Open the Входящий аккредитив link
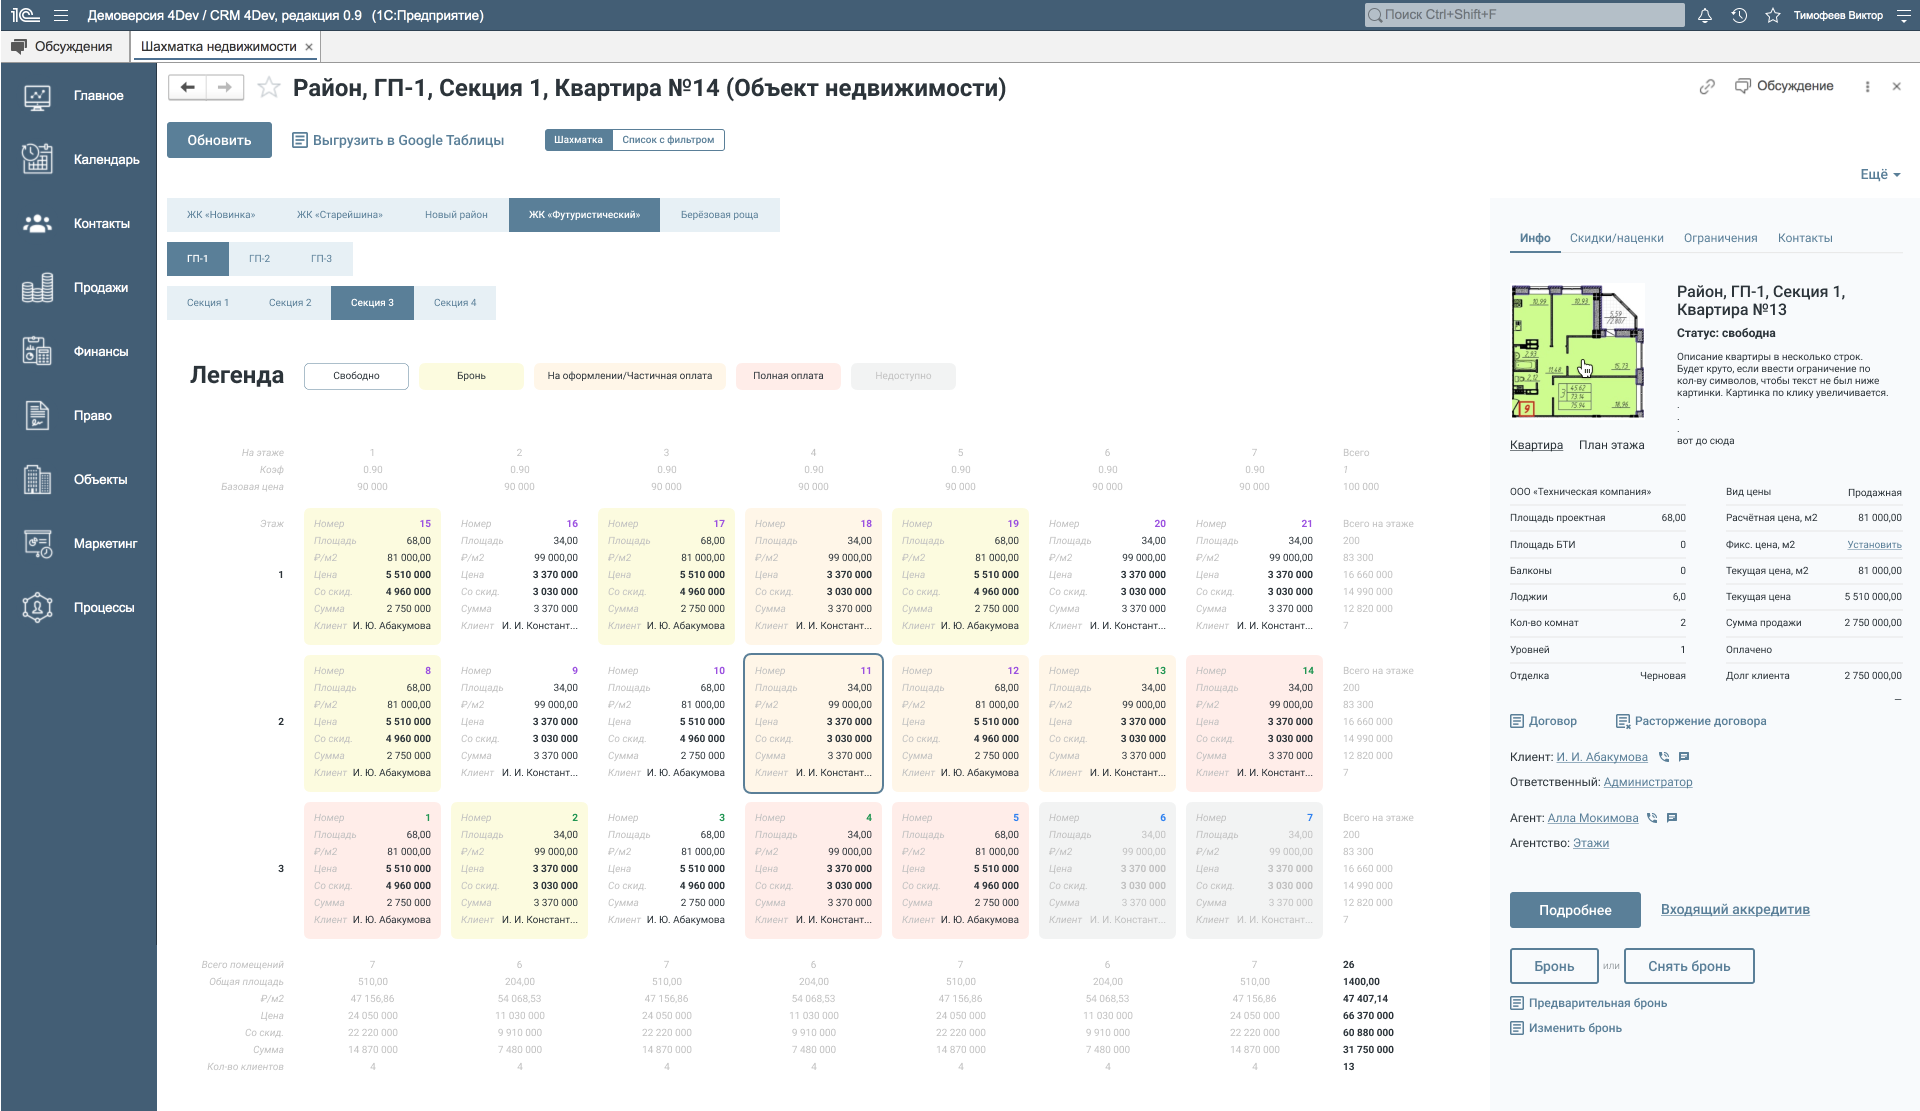1920x1111 pixels. (1735, 909)
